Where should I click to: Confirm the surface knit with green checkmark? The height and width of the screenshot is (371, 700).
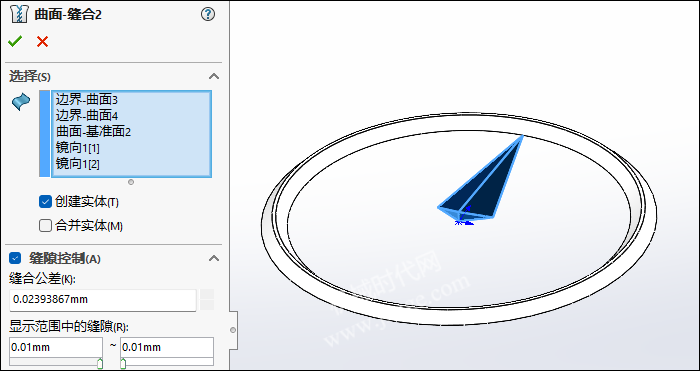[x=15, y=42]
